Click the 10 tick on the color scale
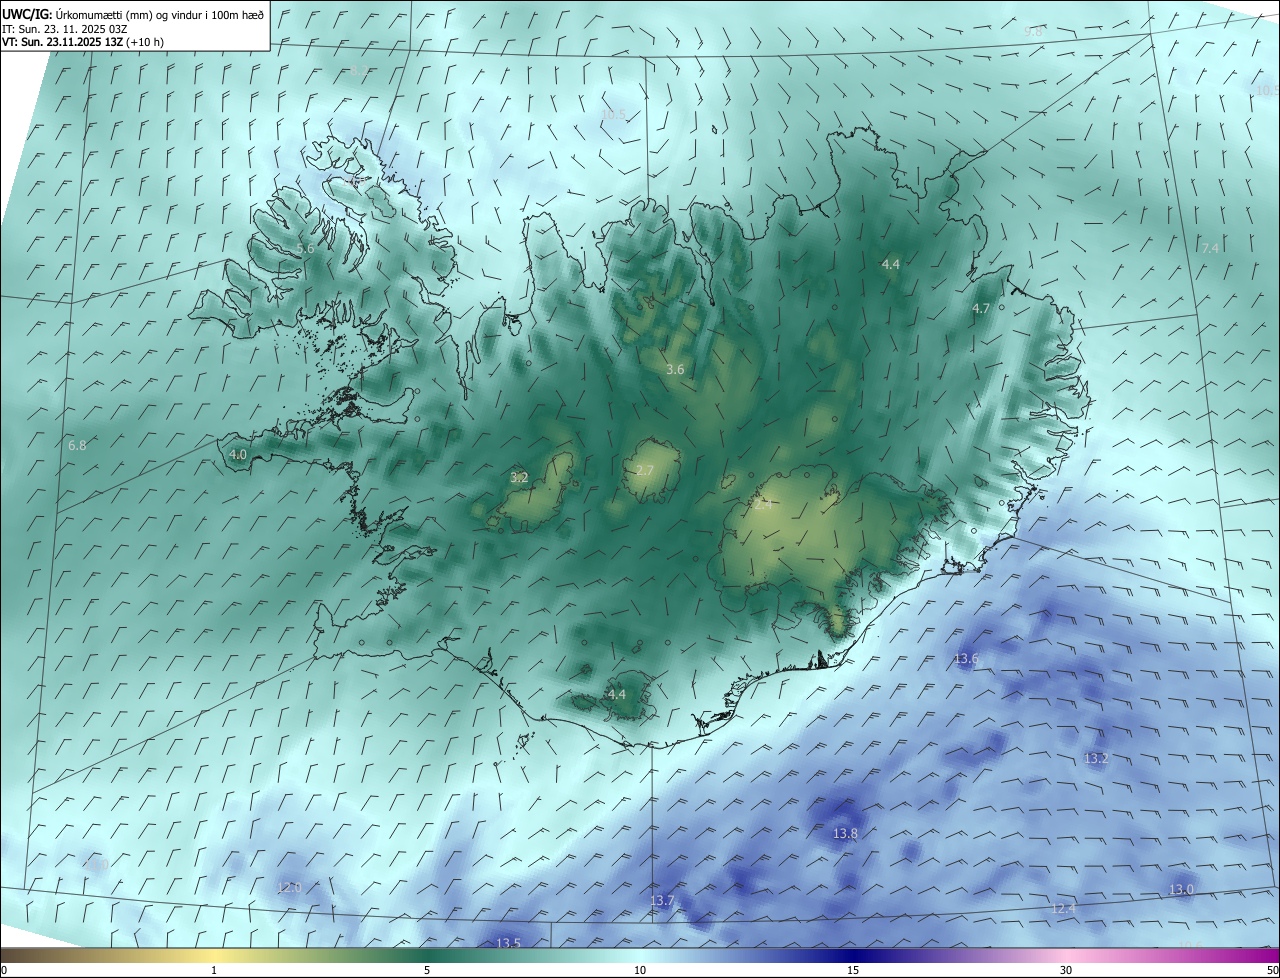The image size is (1280, 978). (x=640, y=970)
